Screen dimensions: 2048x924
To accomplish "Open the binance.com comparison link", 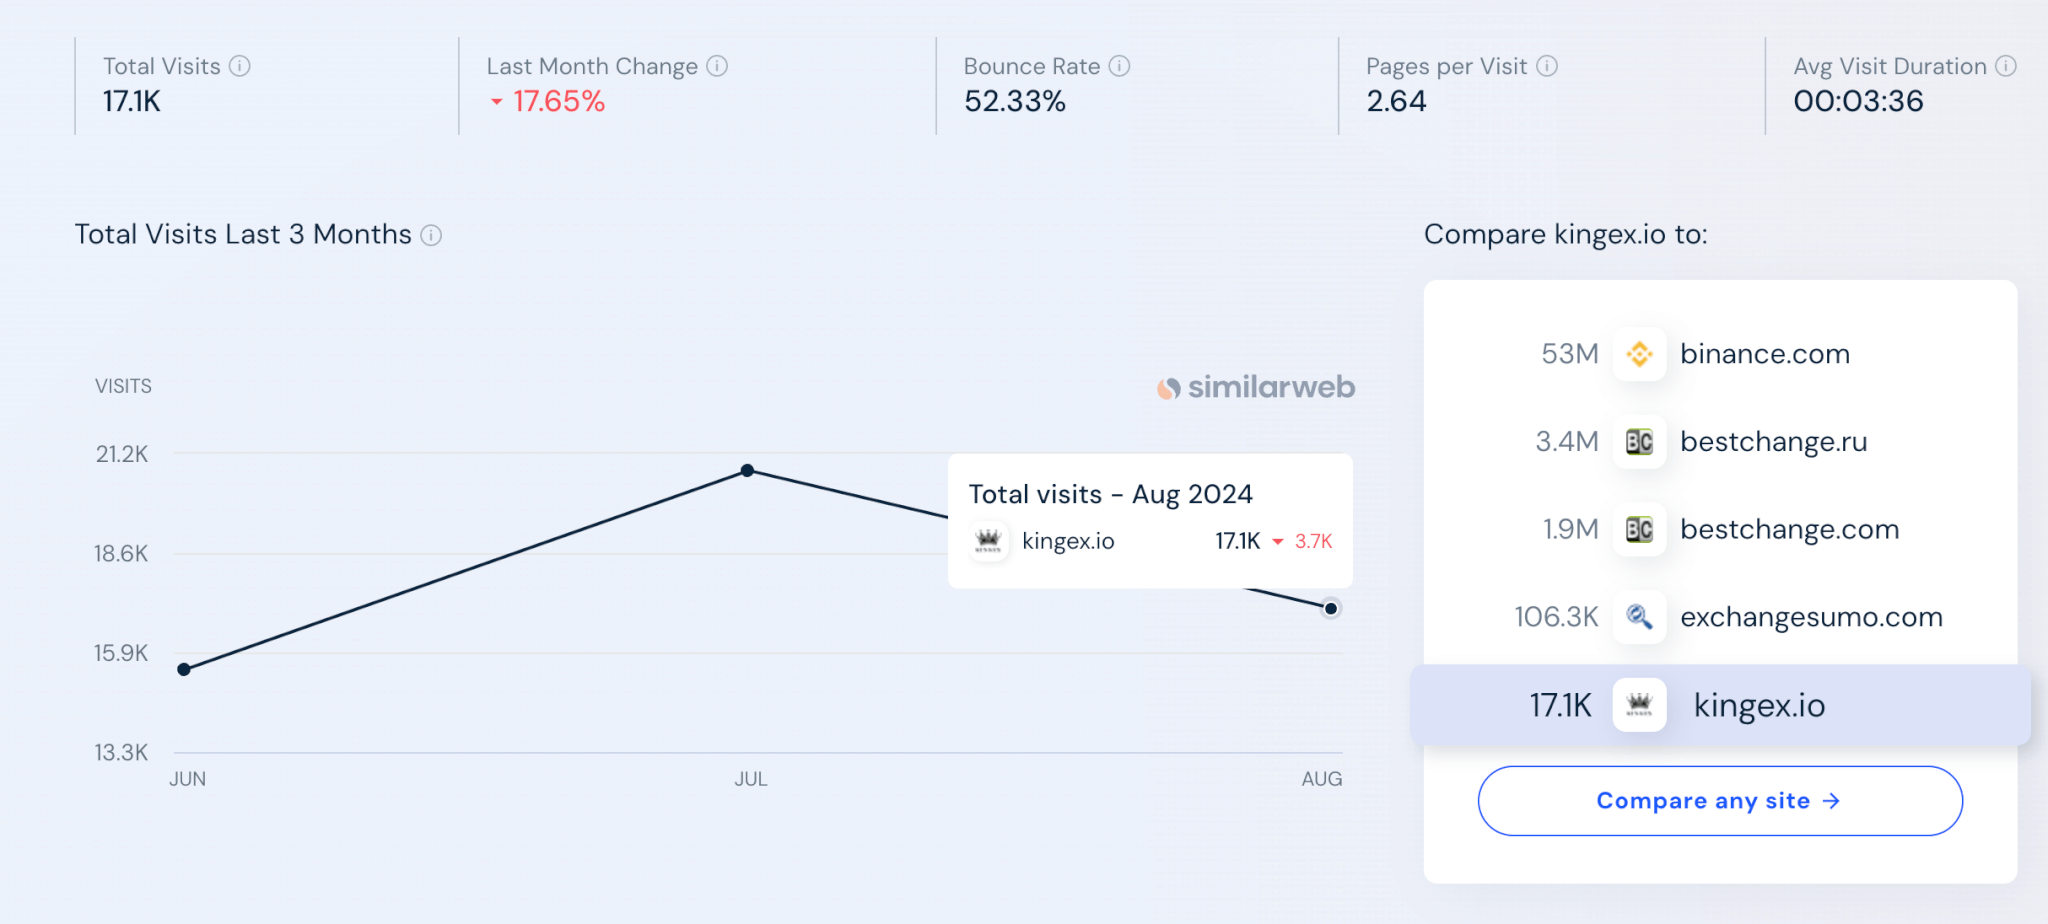I will click(1765, 354).
